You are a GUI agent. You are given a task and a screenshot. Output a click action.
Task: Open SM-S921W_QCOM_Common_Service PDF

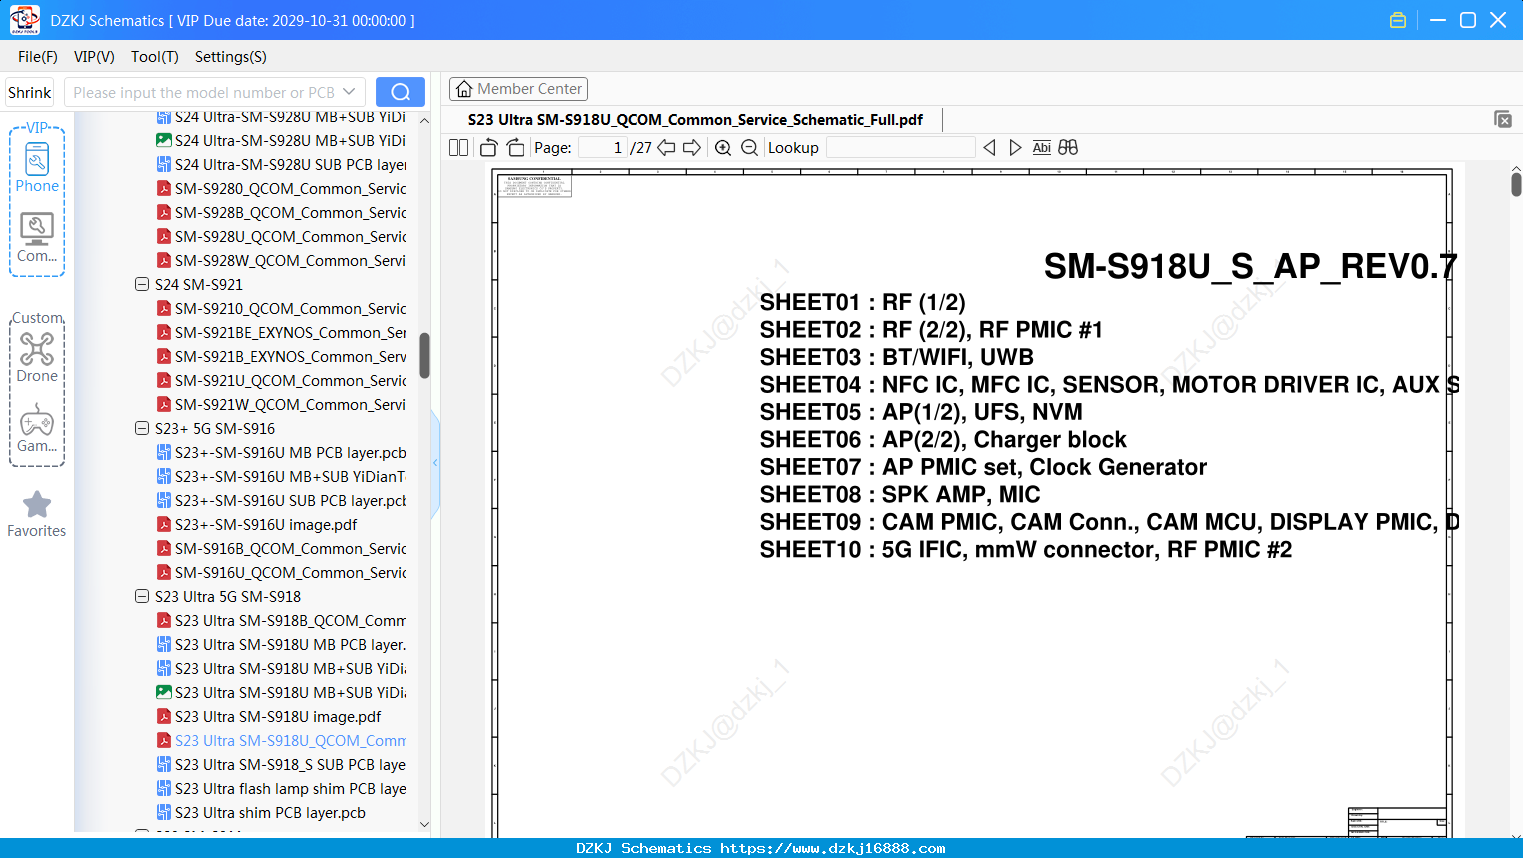(282, 404)
